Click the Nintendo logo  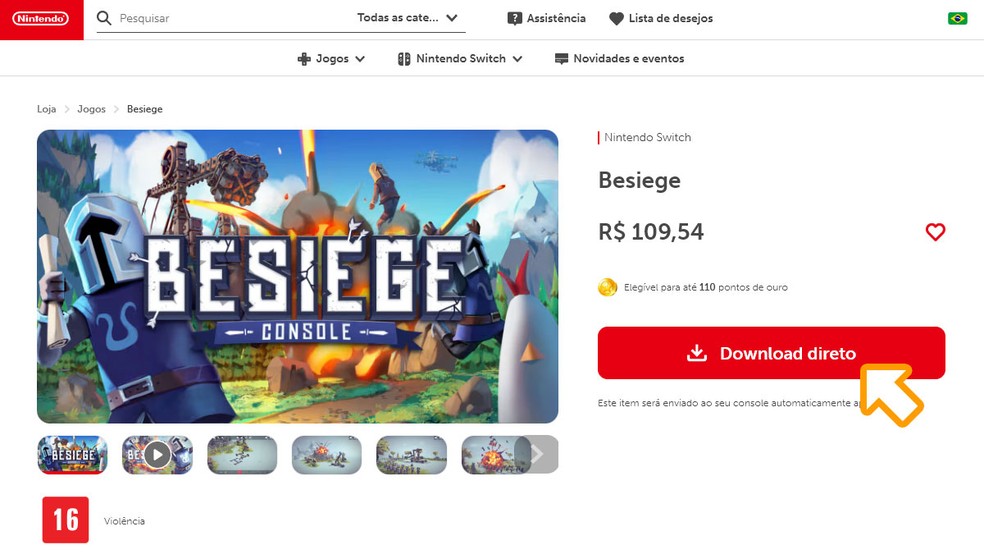[41, 19]
